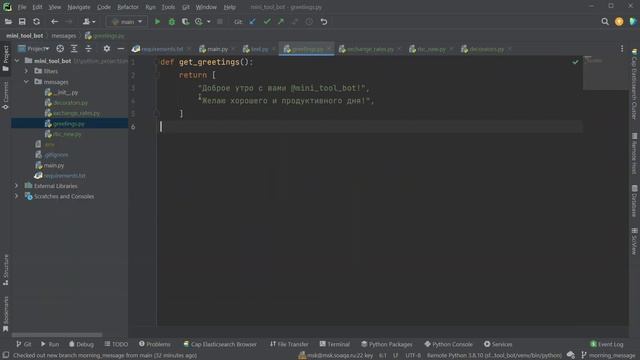Collapse the mini_tool_bot root folder
Screen dimensions: 640x360
tap(17, 61)
